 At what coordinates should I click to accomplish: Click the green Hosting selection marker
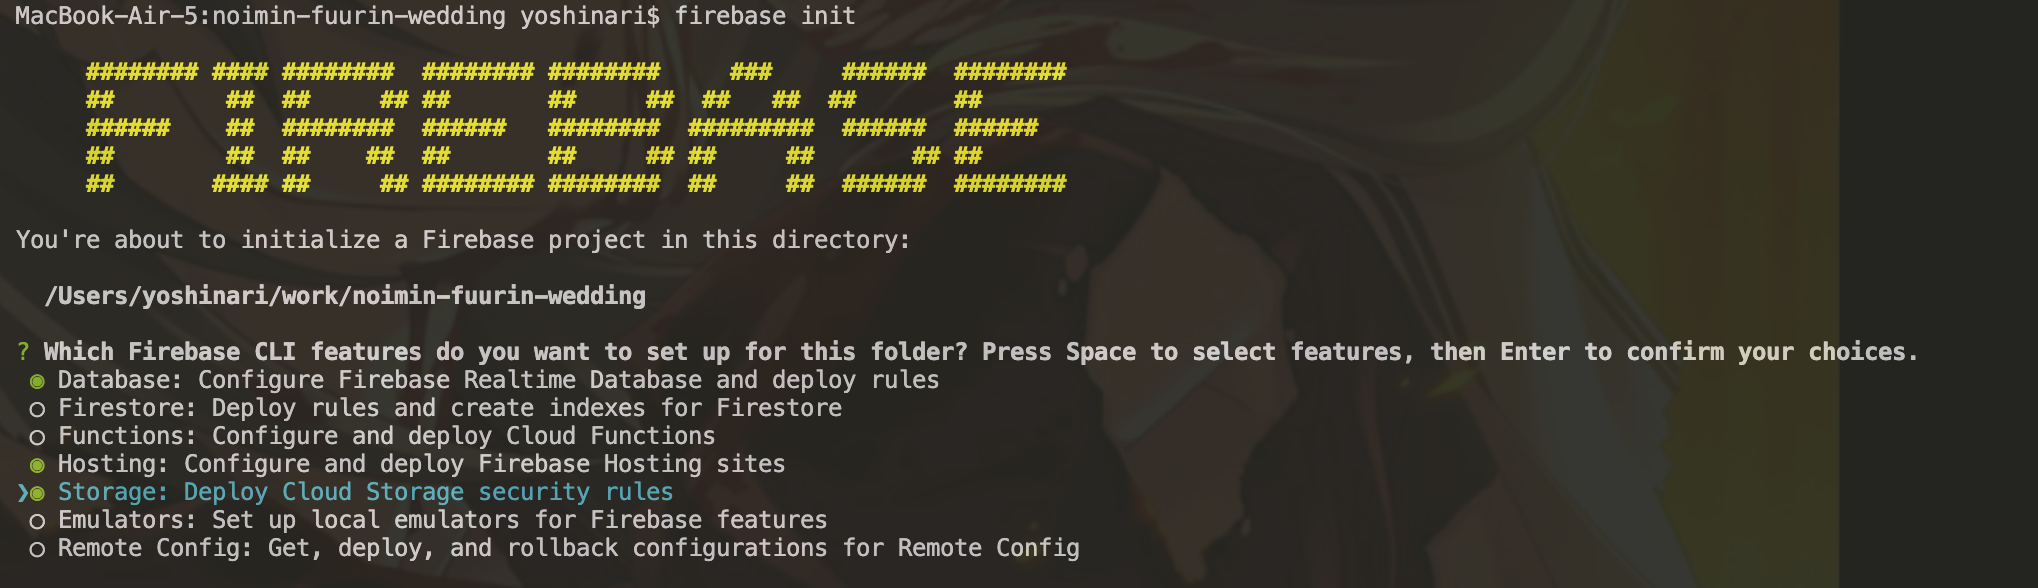click(x=37, y=465)
